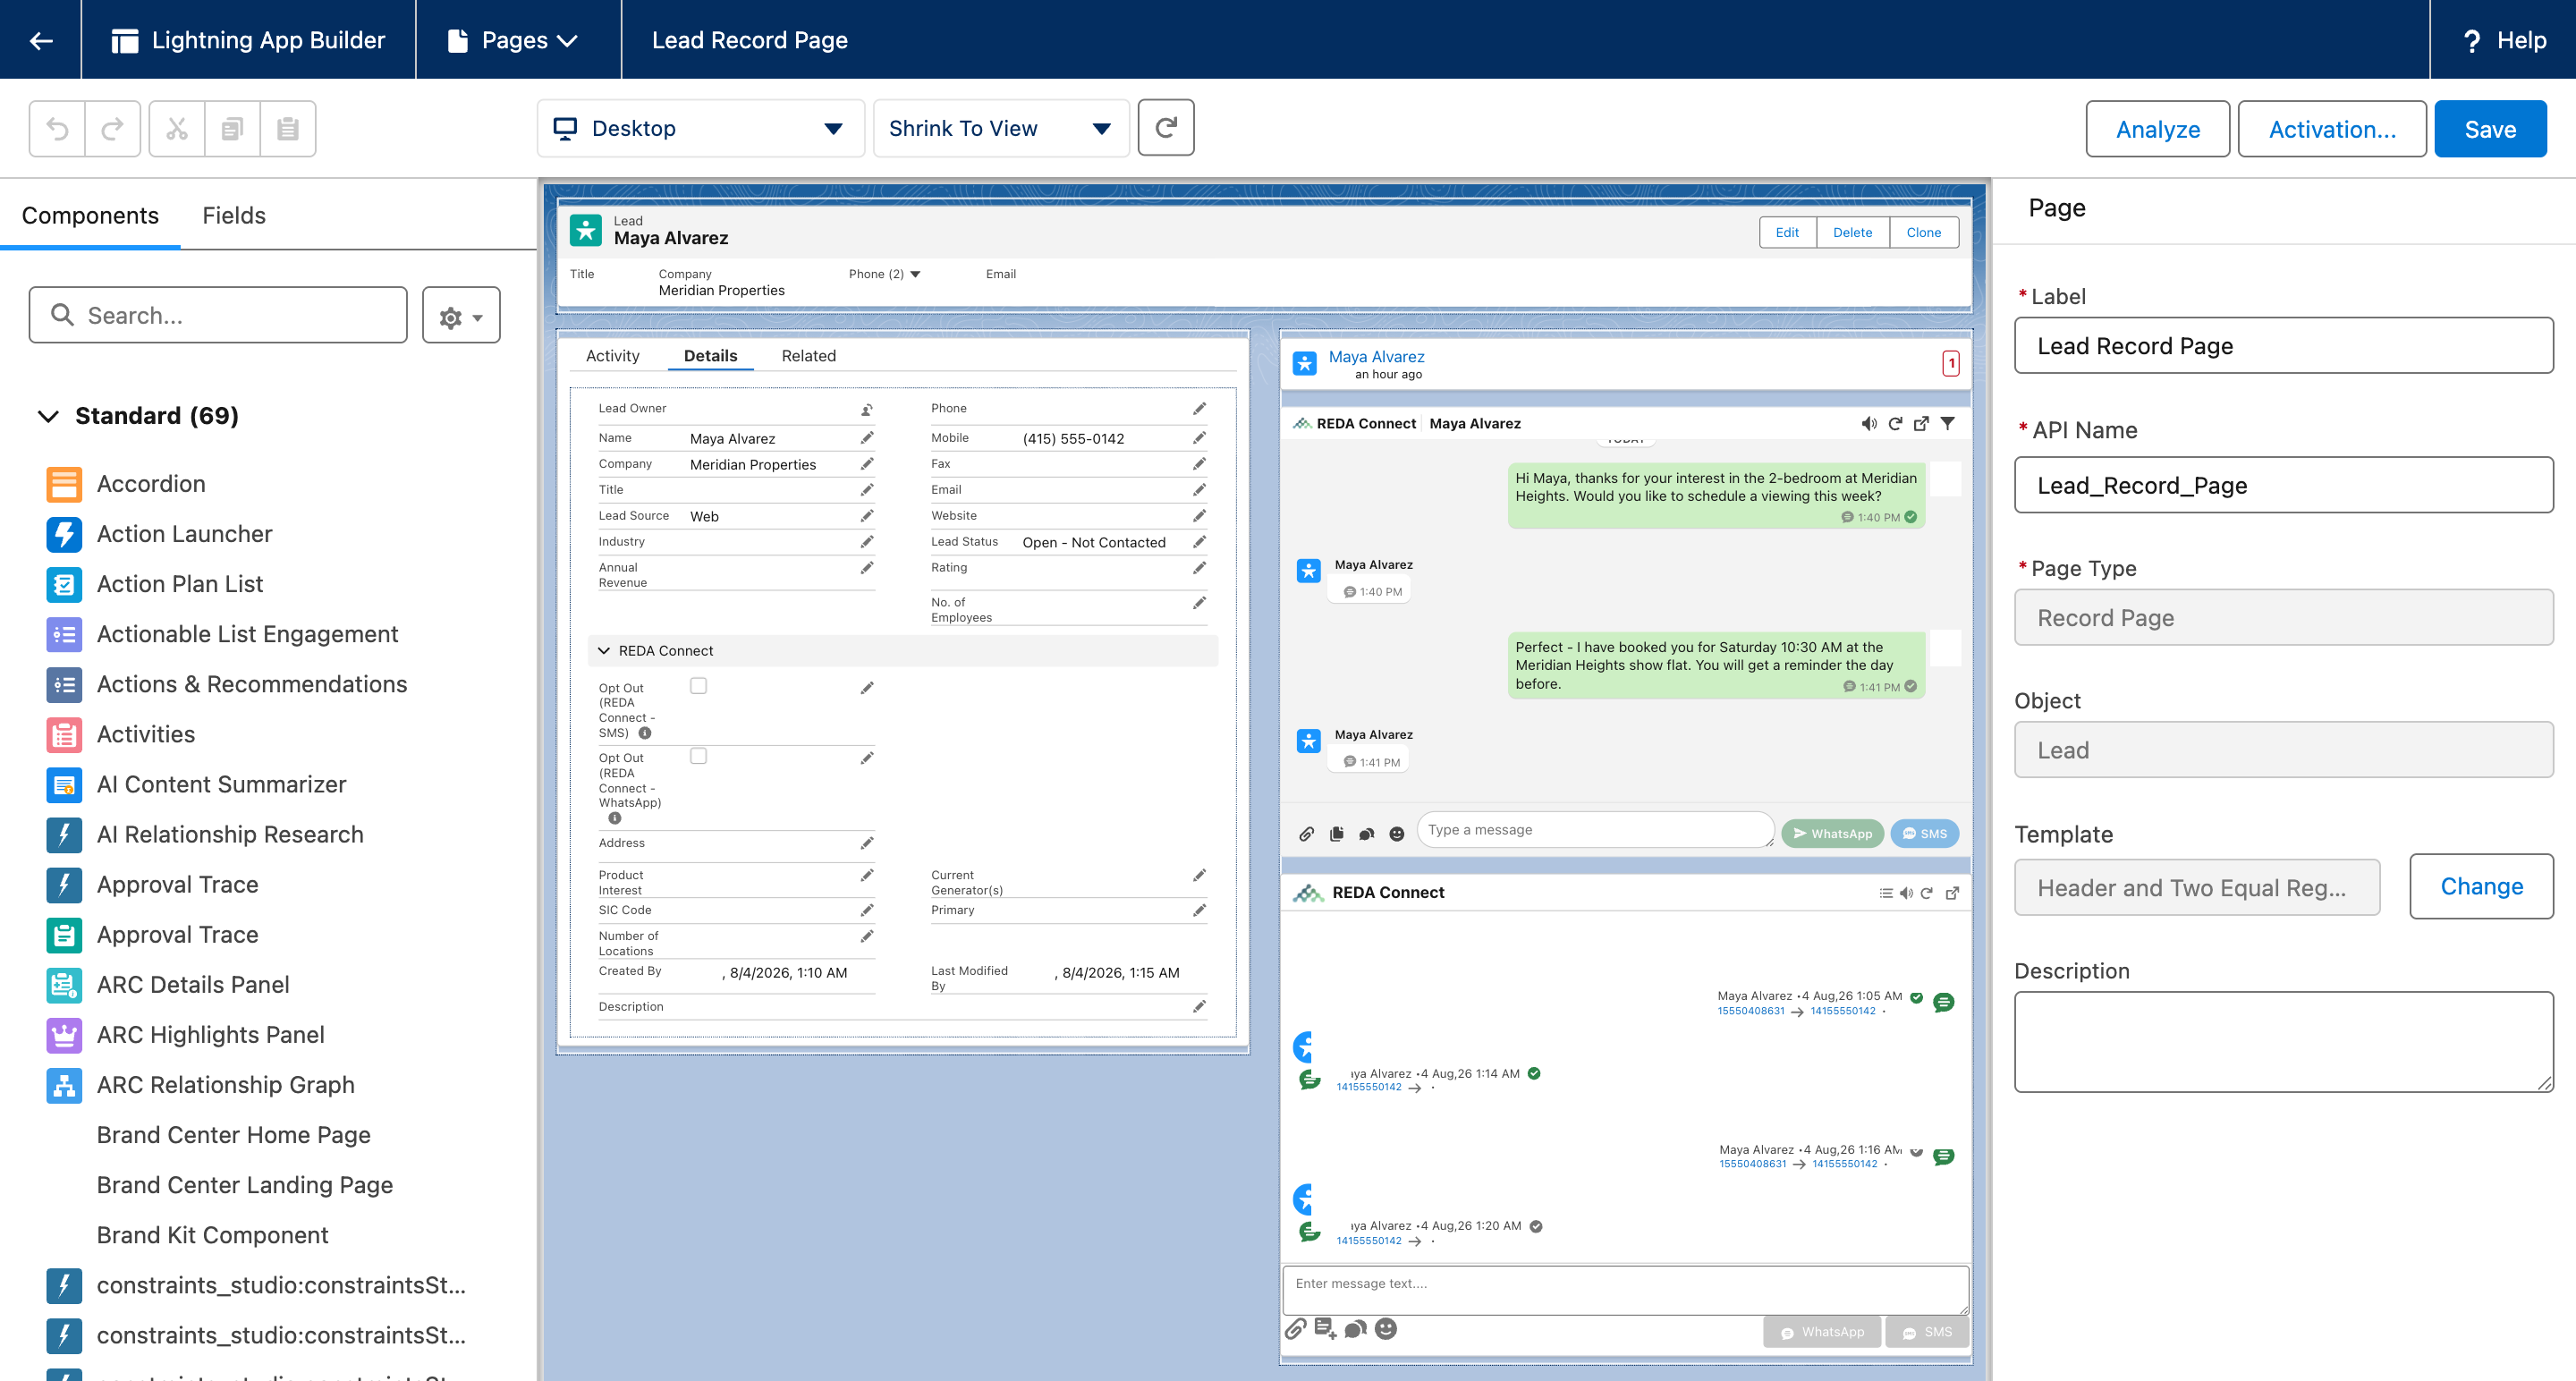Image resolution: width=2576 pixels, height=1381 pixels.
Task: Select the Related tab
Action: (808, 356)
